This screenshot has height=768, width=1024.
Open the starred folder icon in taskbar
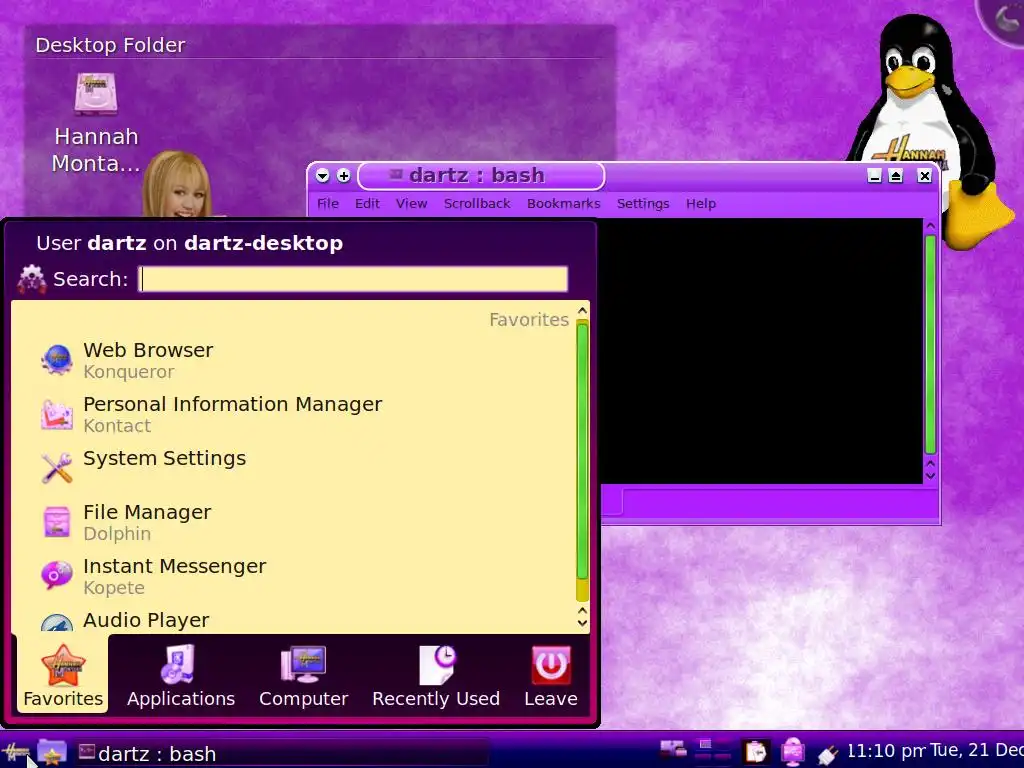point(52,753)
